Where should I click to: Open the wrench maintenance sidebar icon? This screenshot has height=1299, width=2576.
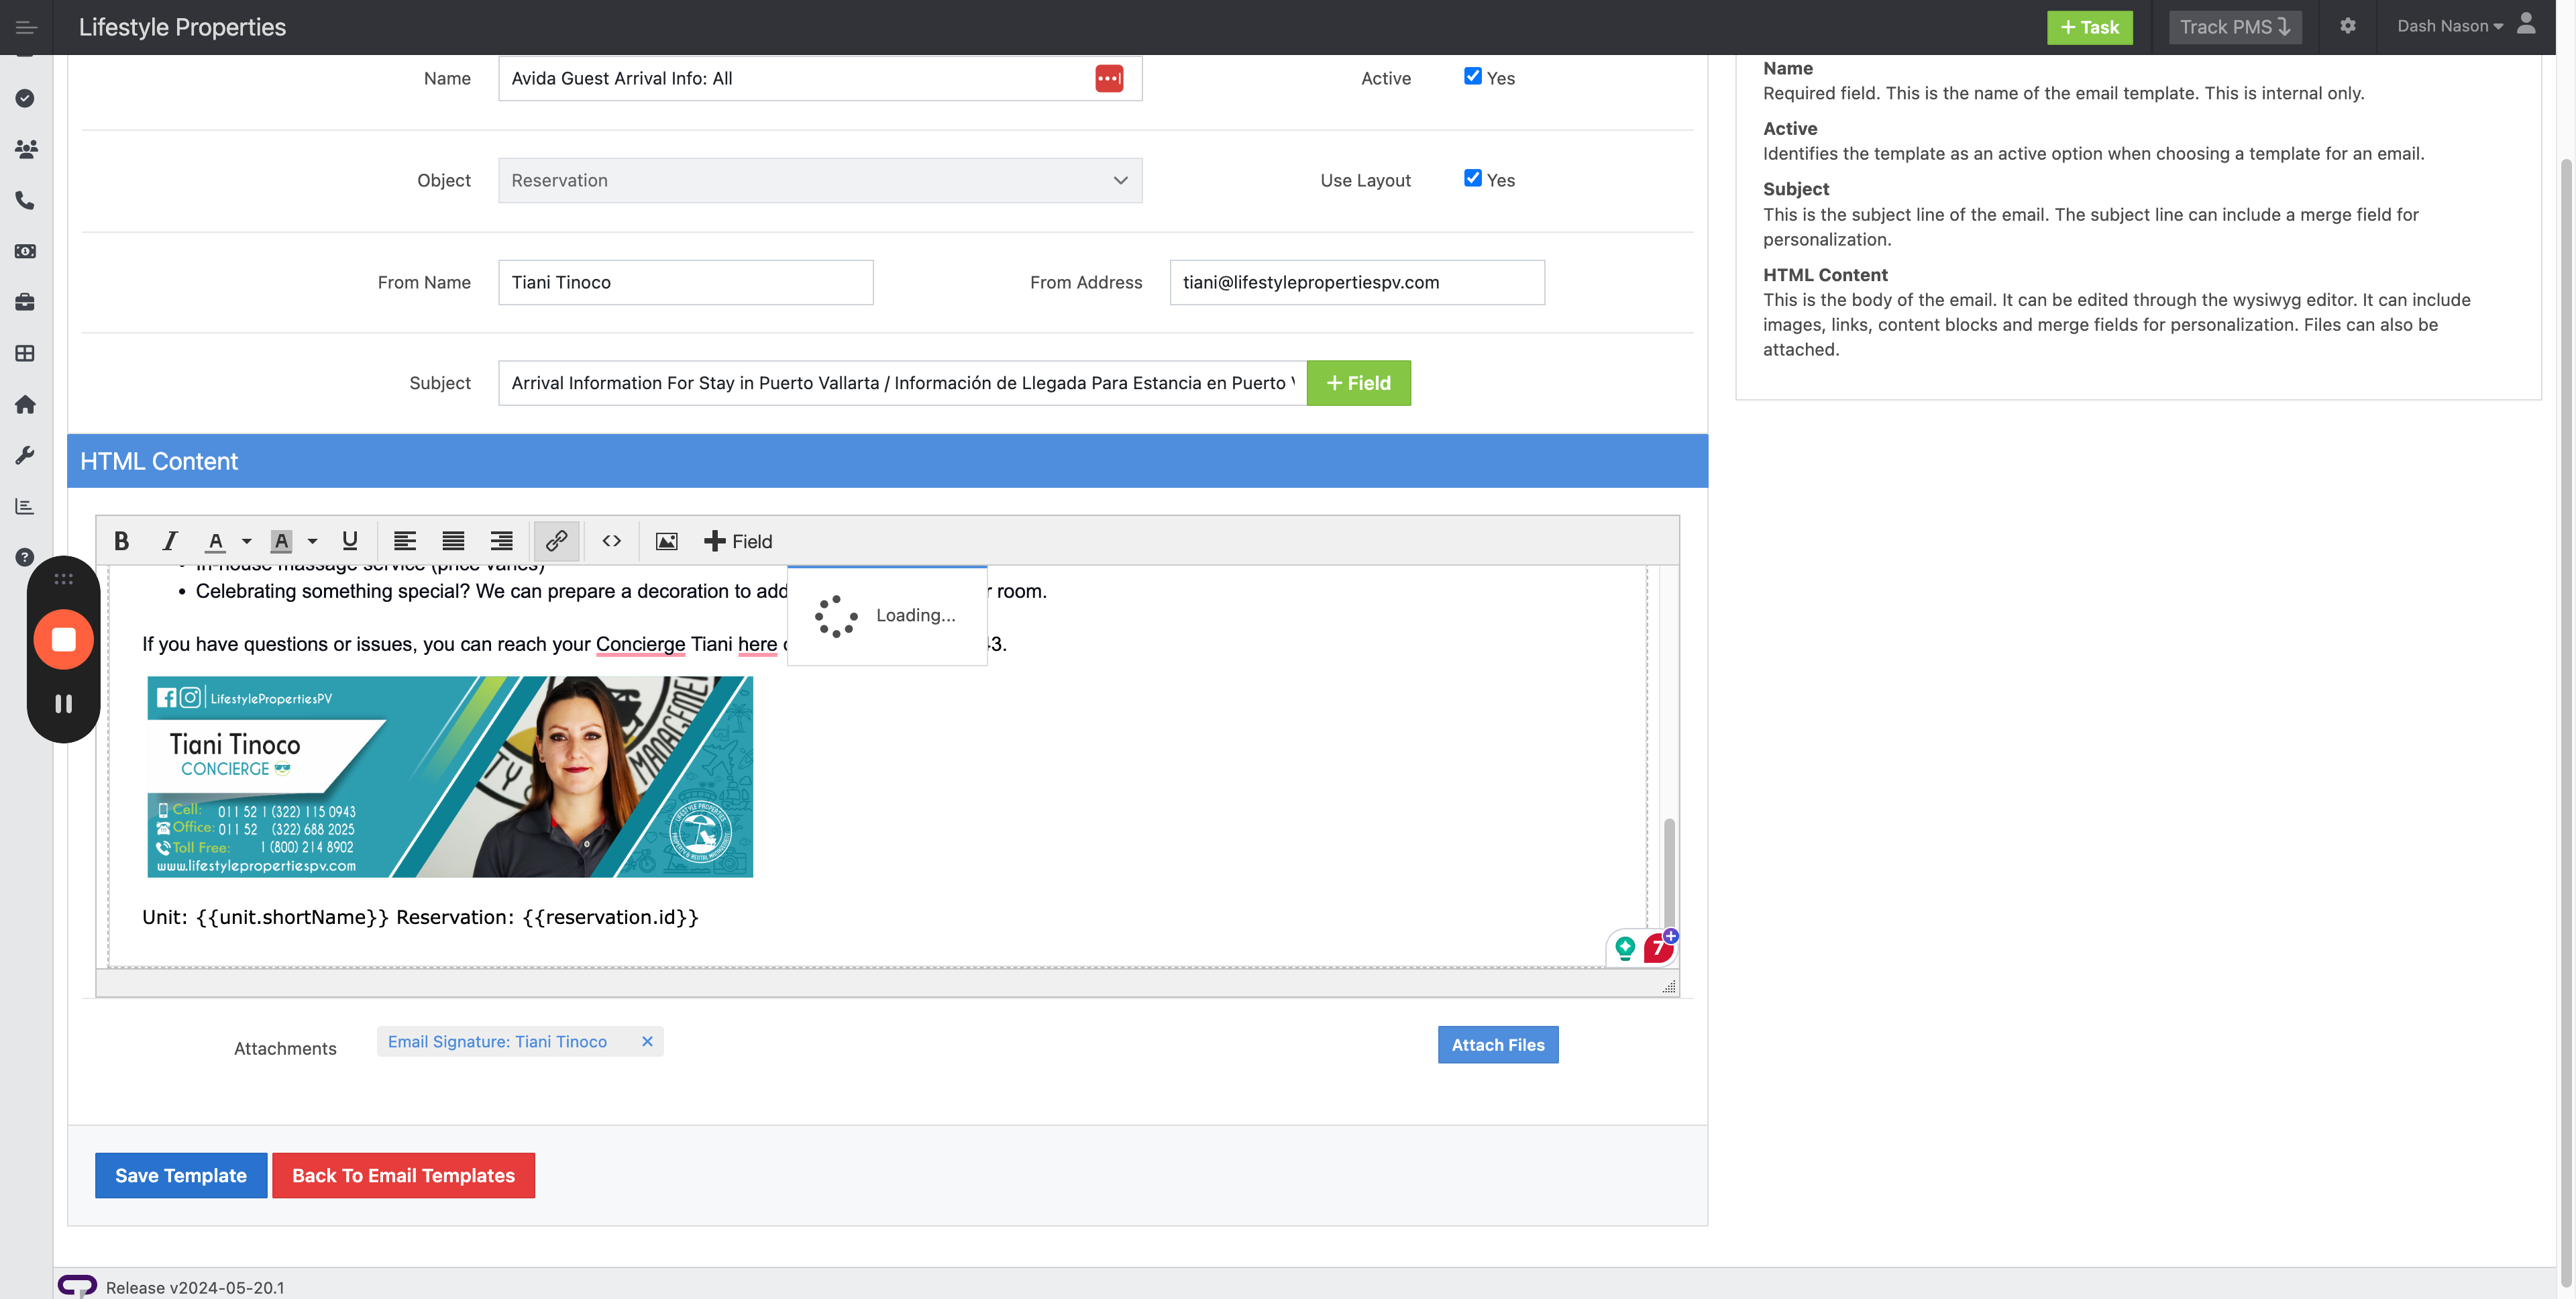[25, 455]
